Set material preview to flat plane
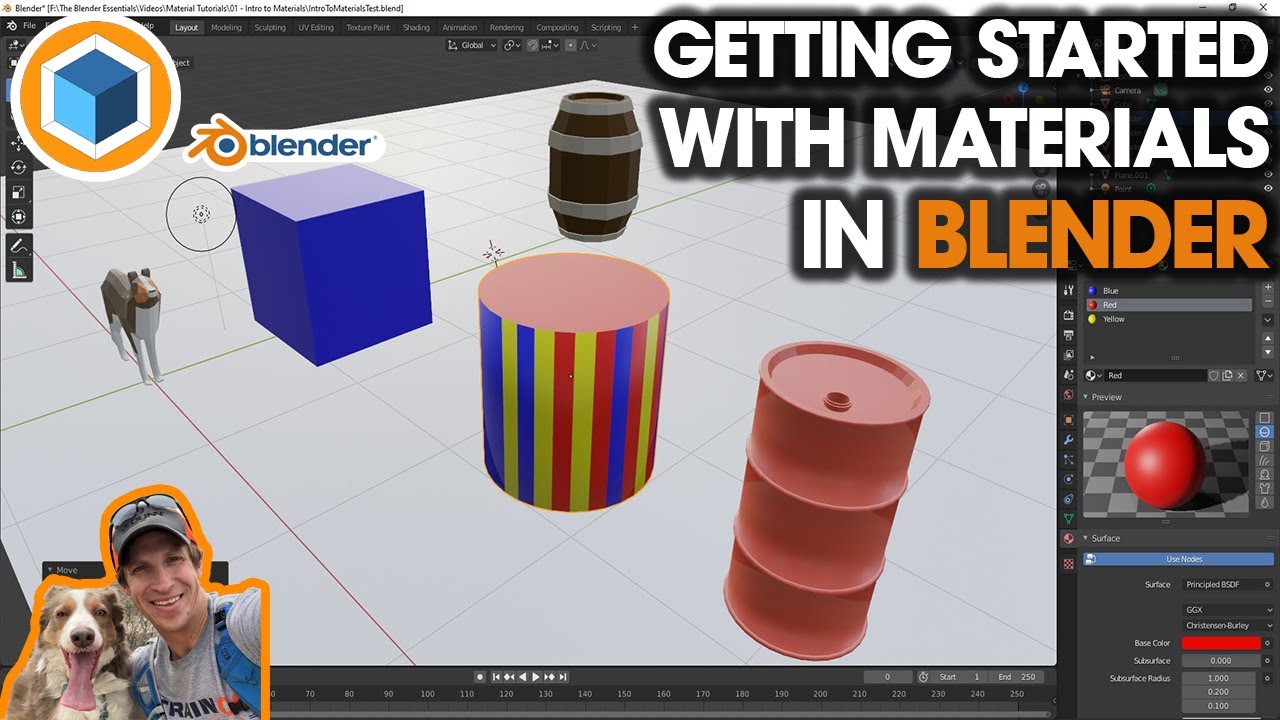1280x720 pixels. pos(1265,417)
